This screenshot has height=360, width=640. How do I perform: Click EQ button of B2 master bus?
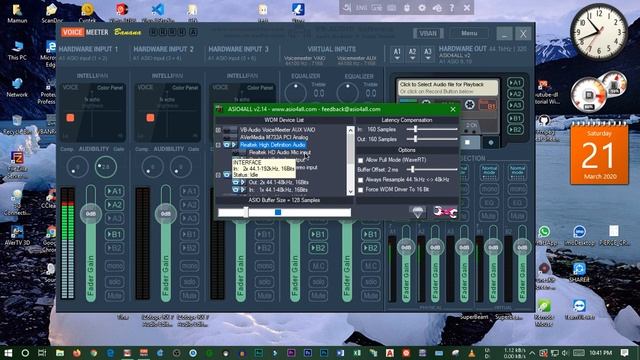pos(517,203)
